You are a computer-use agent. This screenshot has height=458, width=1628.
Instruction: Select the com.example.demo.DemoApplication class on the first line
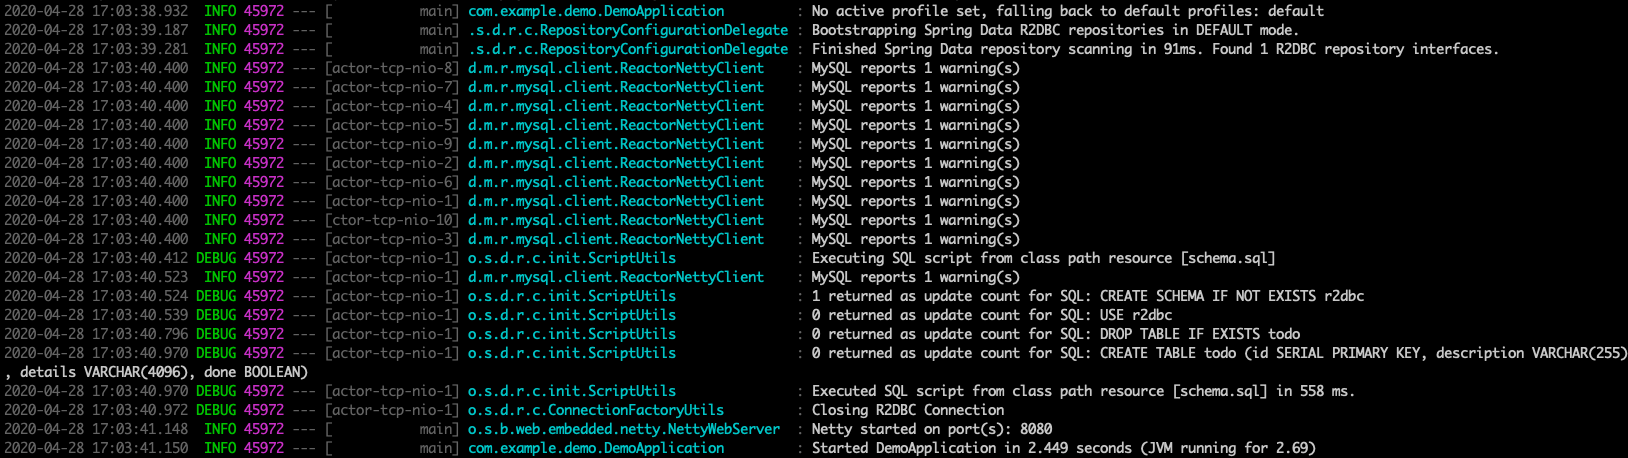point(596,11)
